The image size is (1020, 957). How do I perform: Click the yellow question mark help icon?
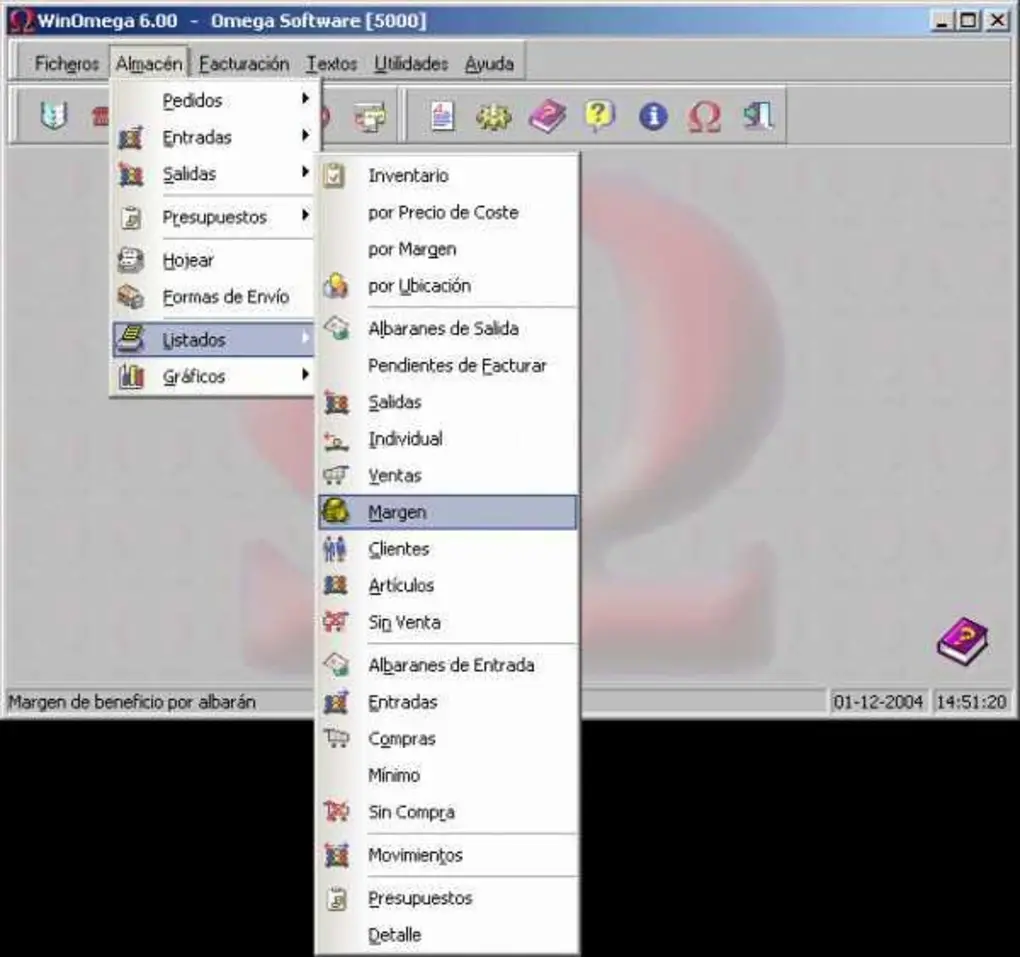(598, 117)
